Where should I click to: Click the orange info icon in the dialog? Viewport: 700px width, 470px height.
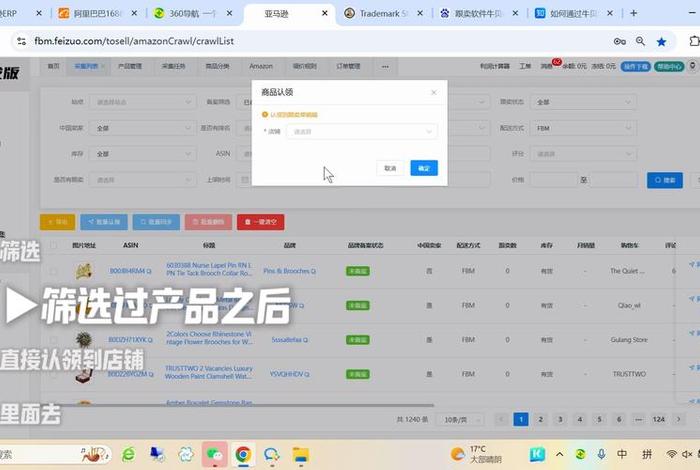coord(265,115)
